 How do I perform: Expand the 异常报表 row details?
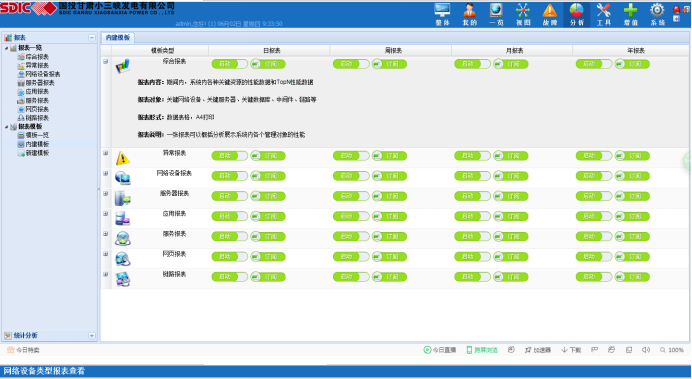[105, 153]
